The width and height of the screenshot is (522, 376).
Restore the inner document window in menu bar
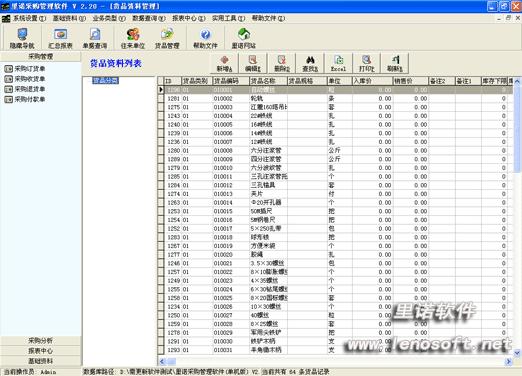[x=508, y=18]
